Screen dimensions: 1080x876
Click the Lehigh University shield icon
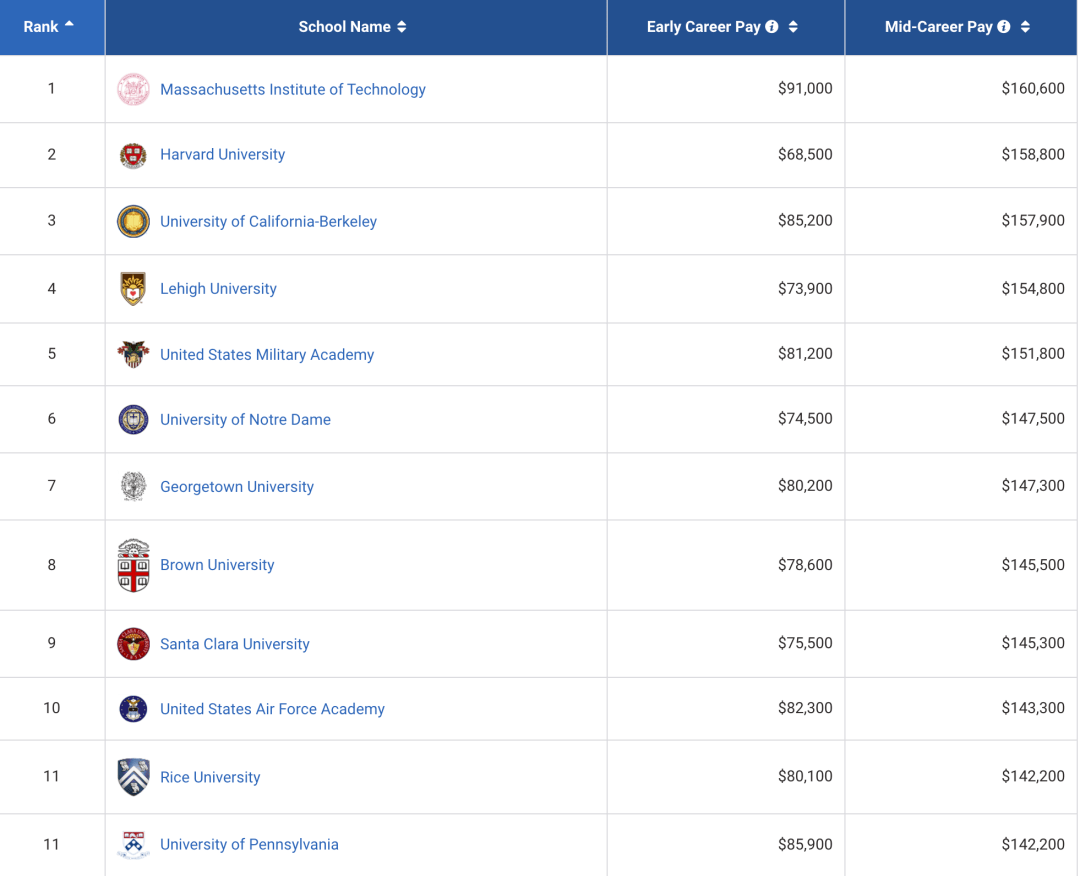pyautogui.click(x=134, y=289)
